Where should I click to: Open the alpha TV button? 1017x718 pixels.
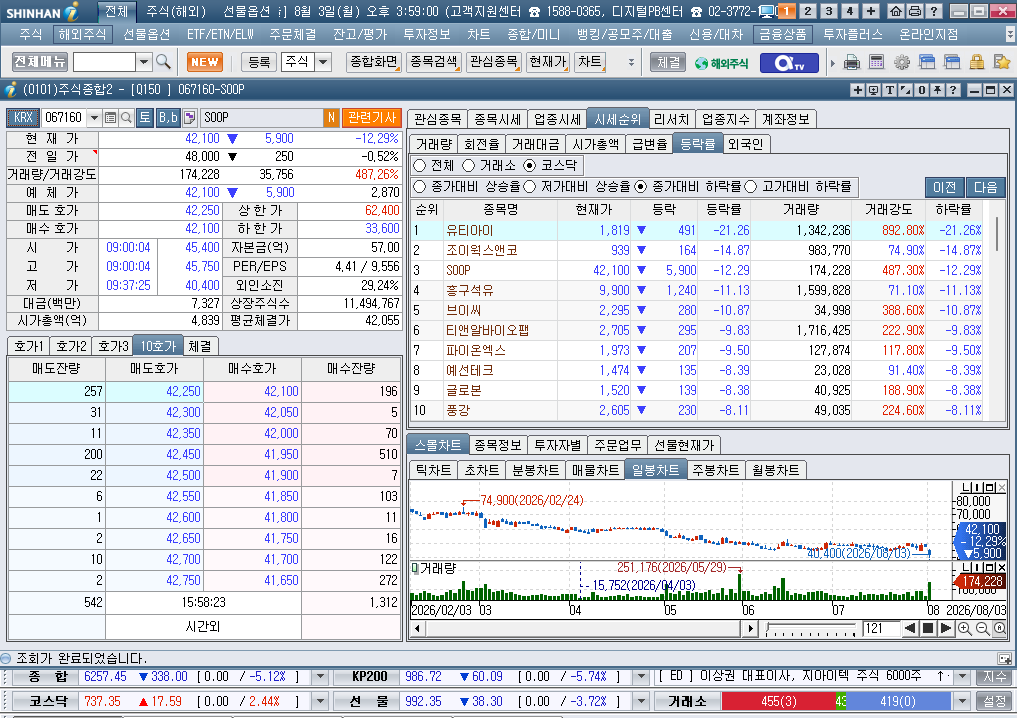[x=789, y=63]
